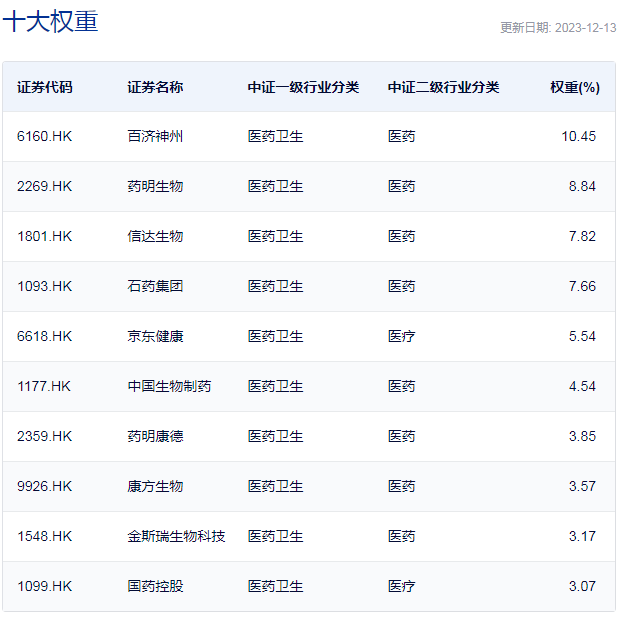
Task: Click the 信达生物 row name
Action: (x=155, y=237)
